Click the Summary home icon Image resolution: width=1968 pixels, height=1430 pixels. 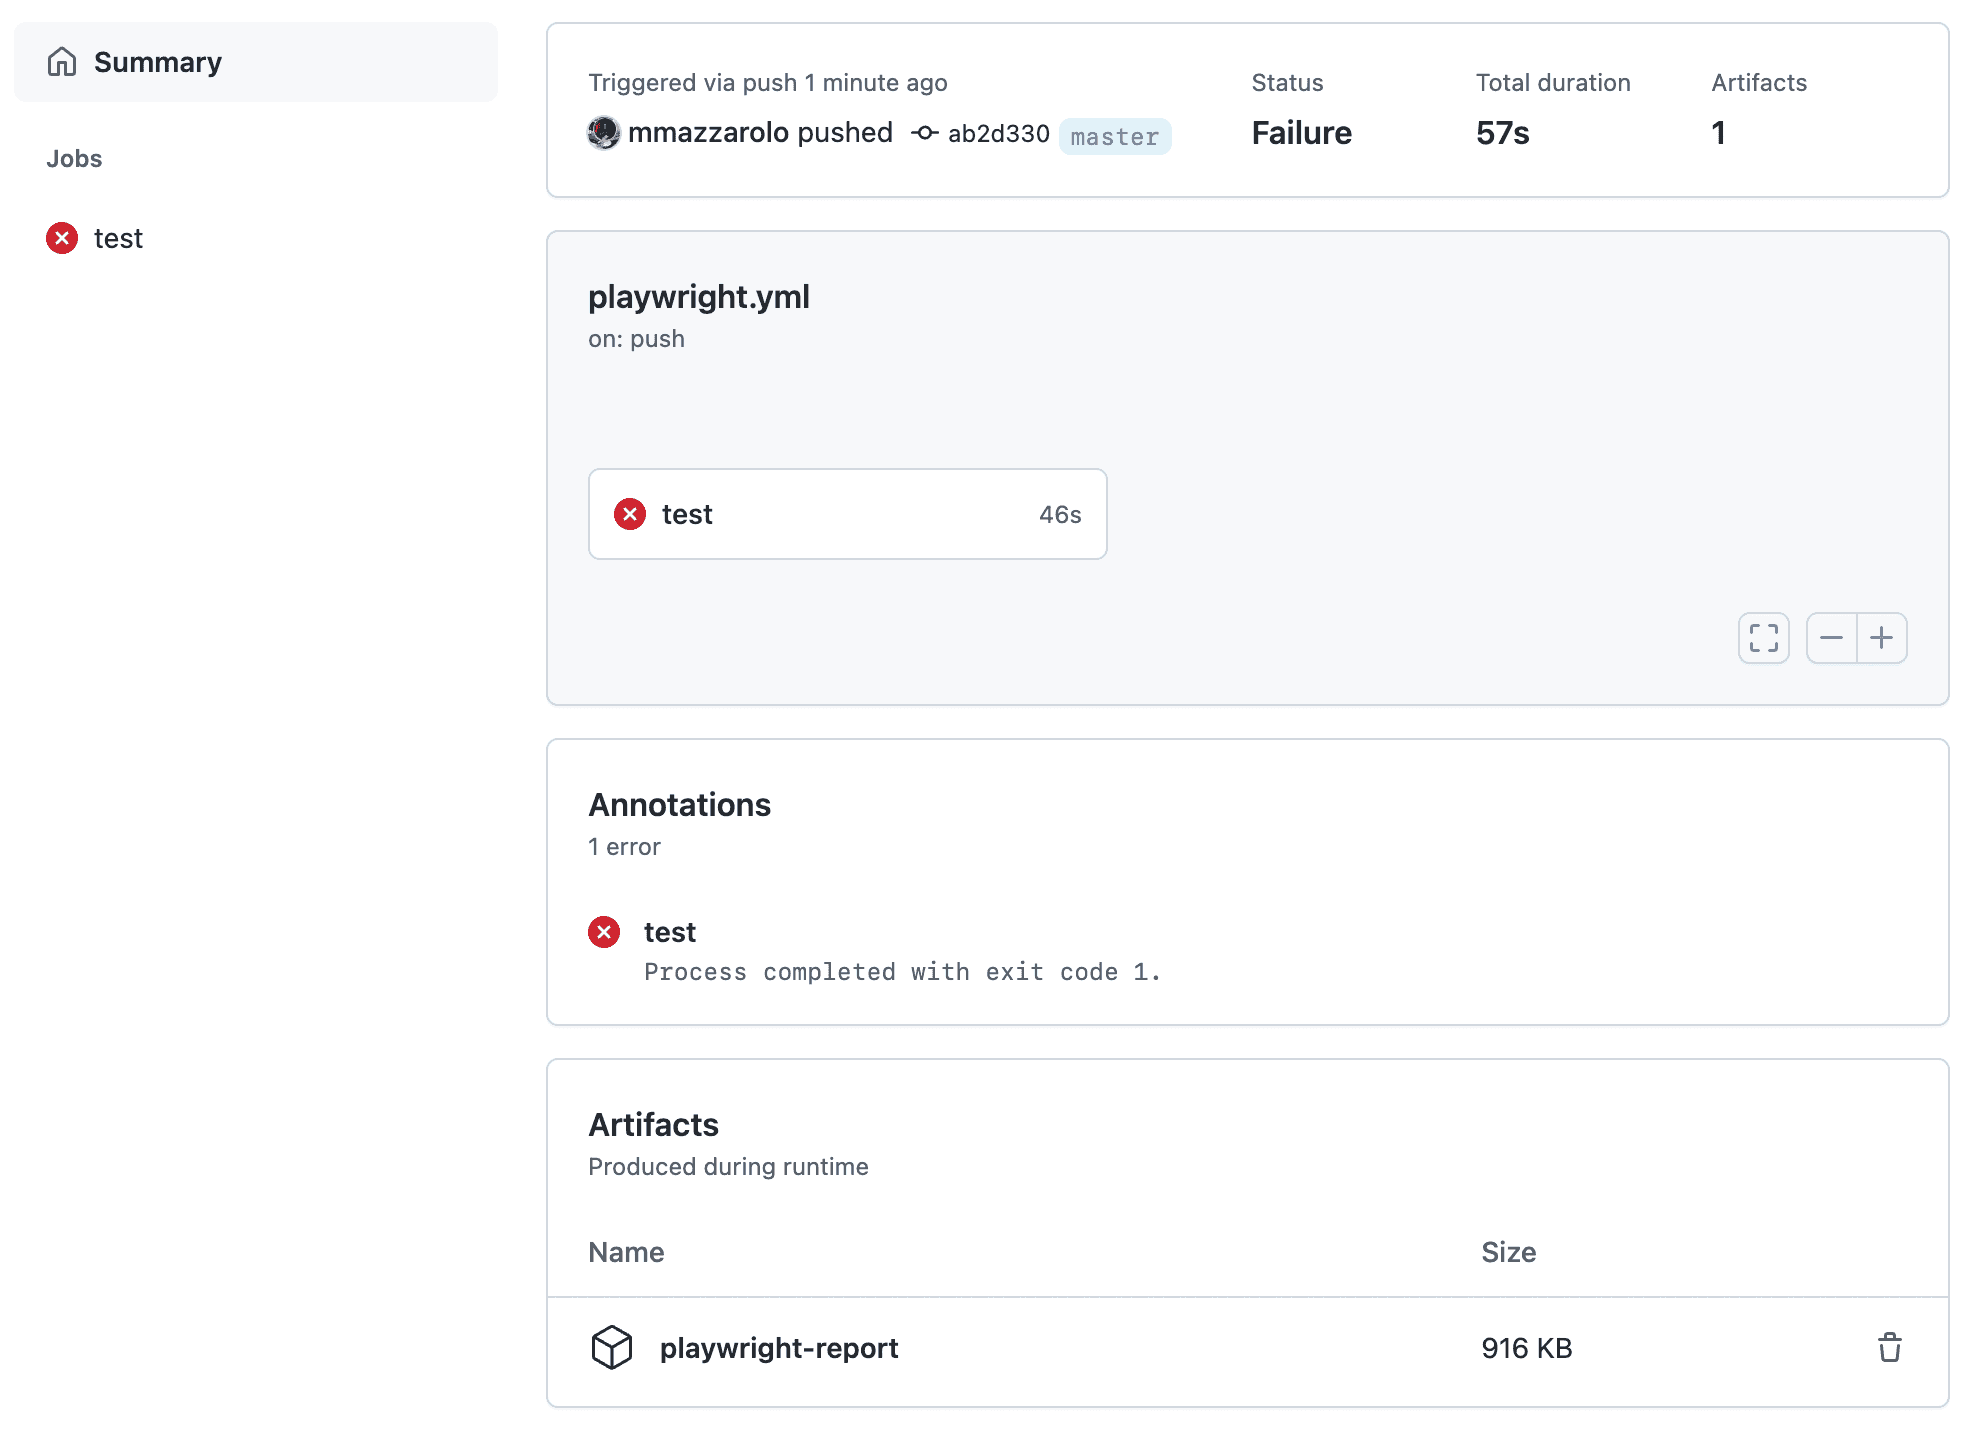(62, 62)
